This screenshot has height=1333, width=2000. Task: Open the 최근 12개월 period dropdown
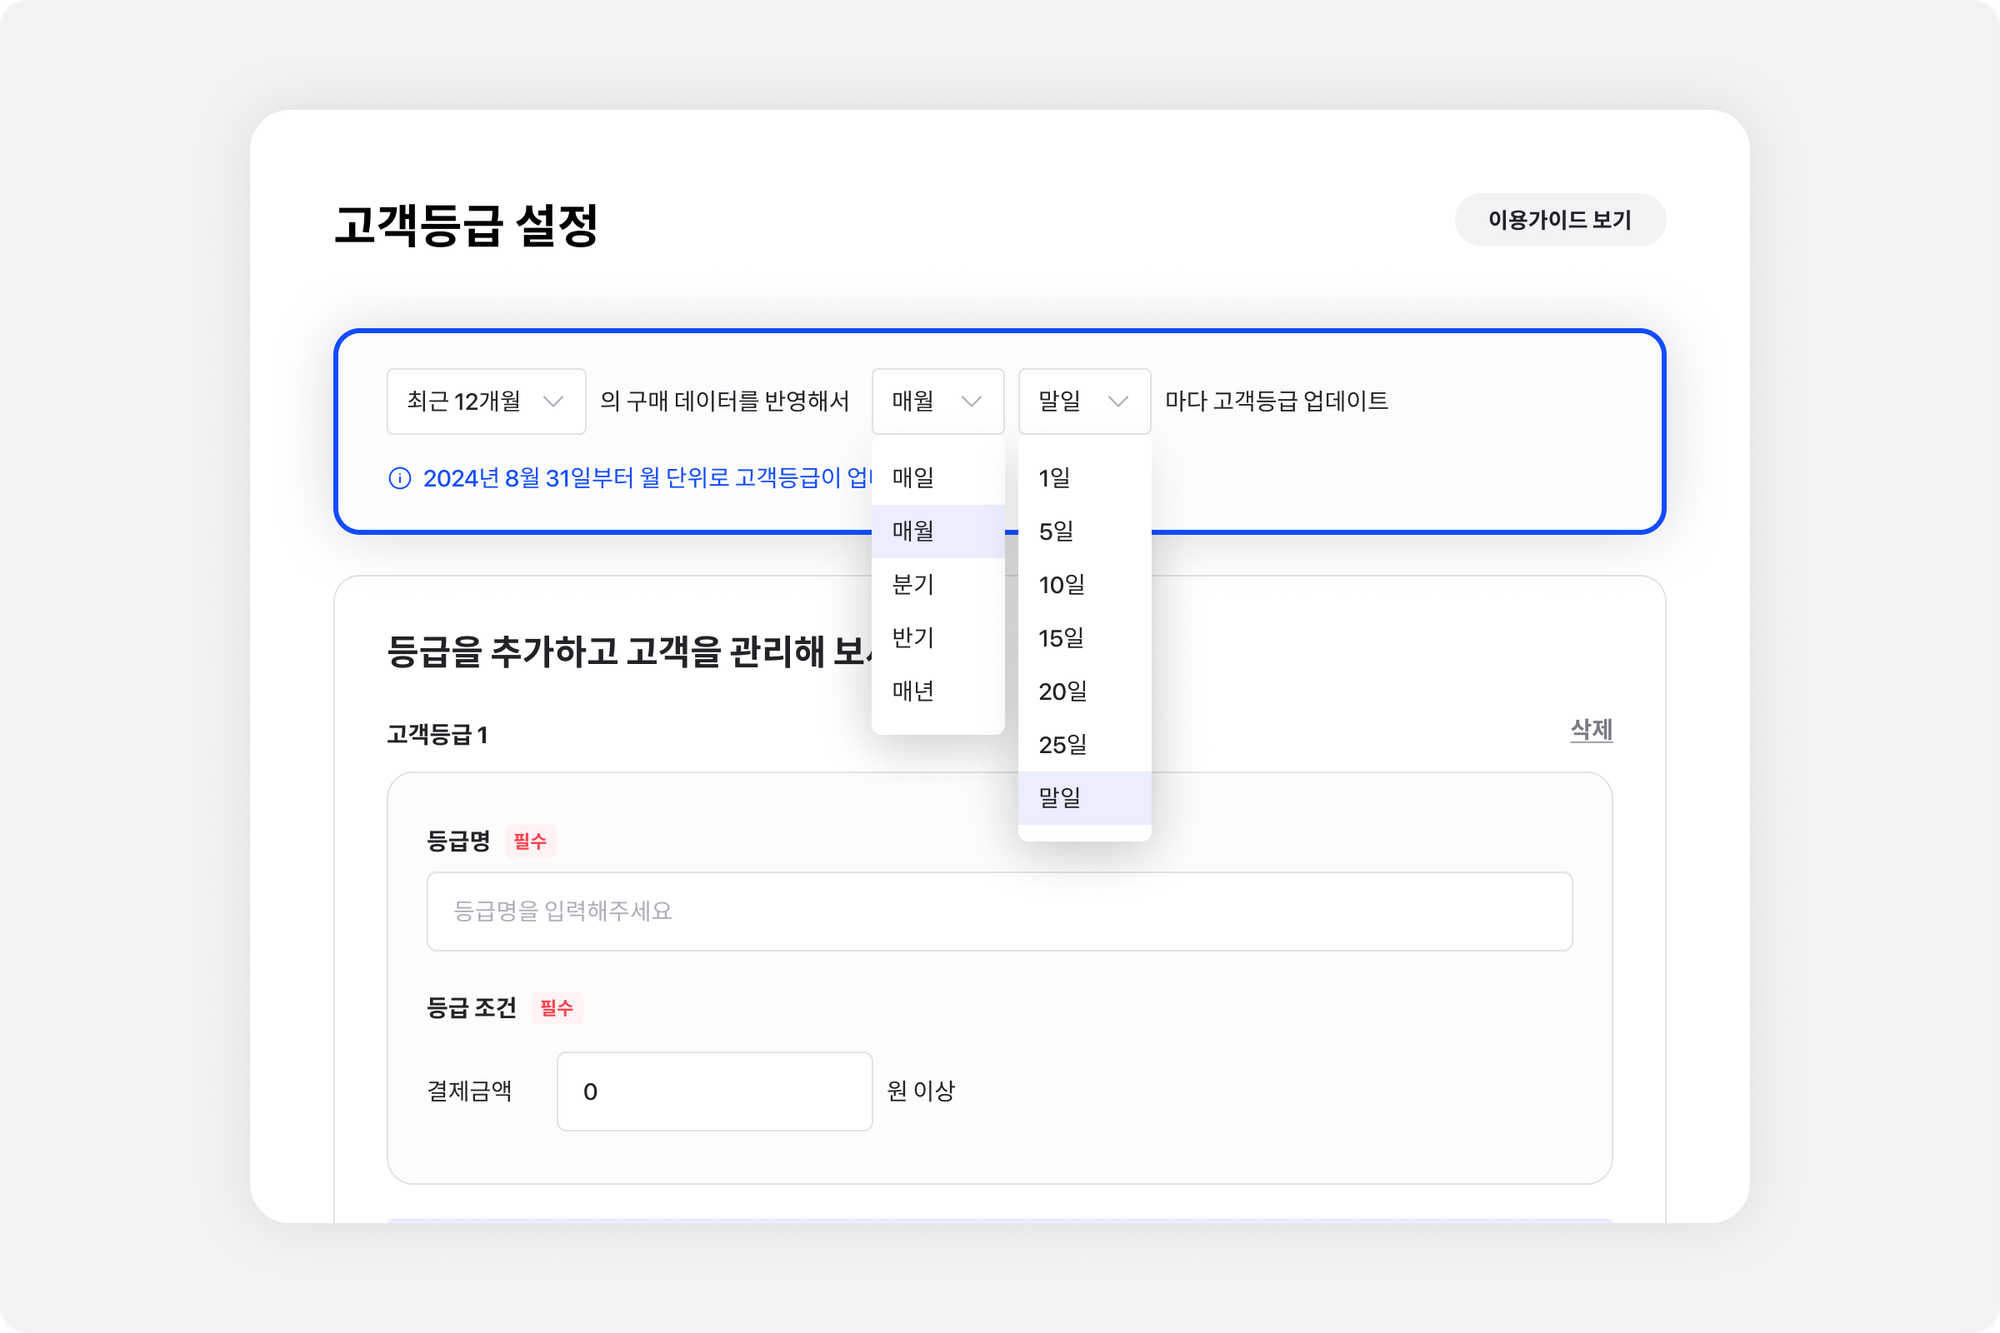(x=486, y=401)
